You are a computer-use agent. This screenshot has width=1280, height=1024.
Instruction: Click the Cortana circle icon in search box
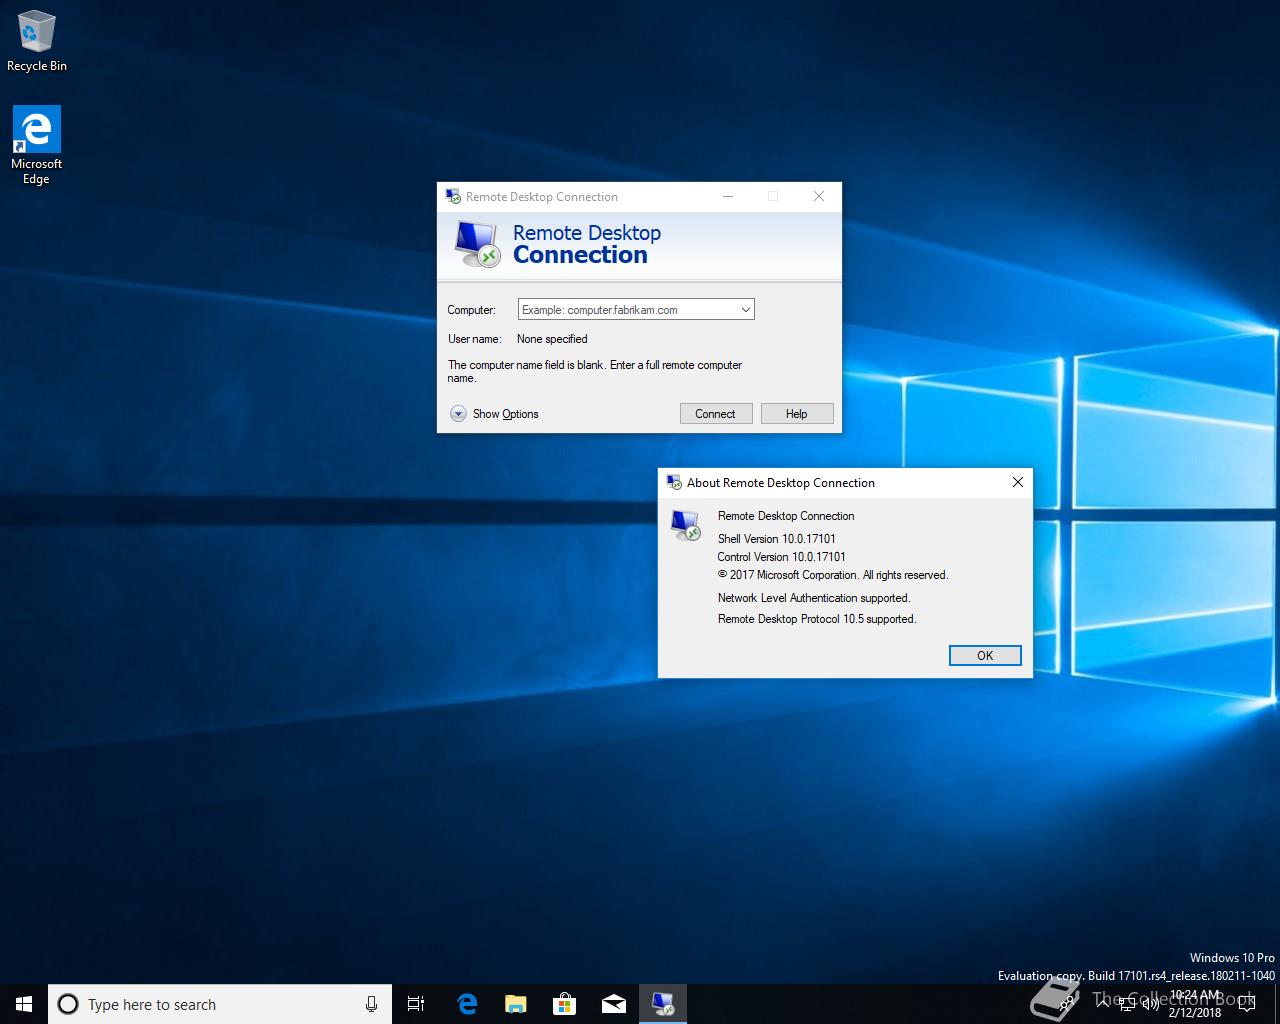coord(68,1004)
